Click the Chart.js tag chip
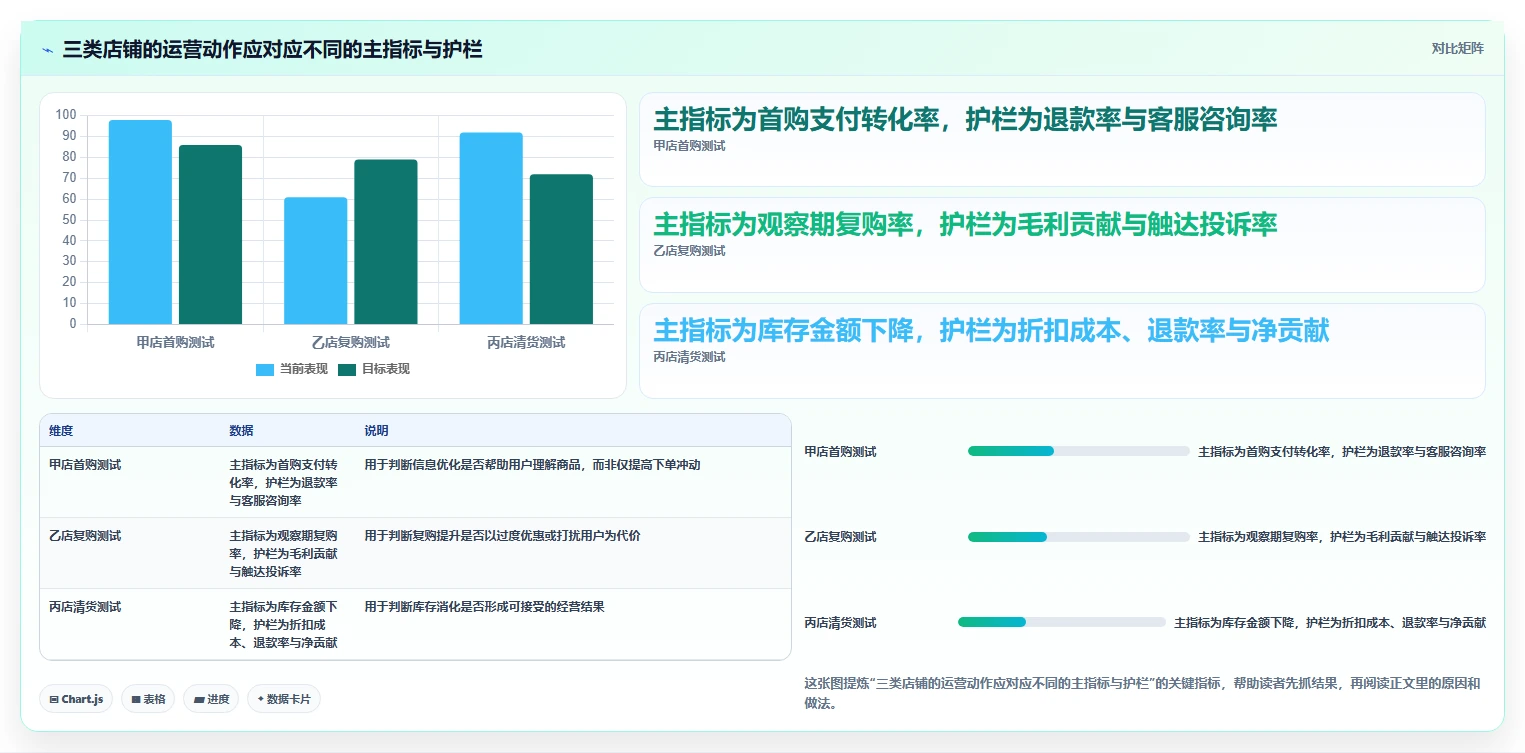This screenshot has width=1525, height=753. pos(77,699)
